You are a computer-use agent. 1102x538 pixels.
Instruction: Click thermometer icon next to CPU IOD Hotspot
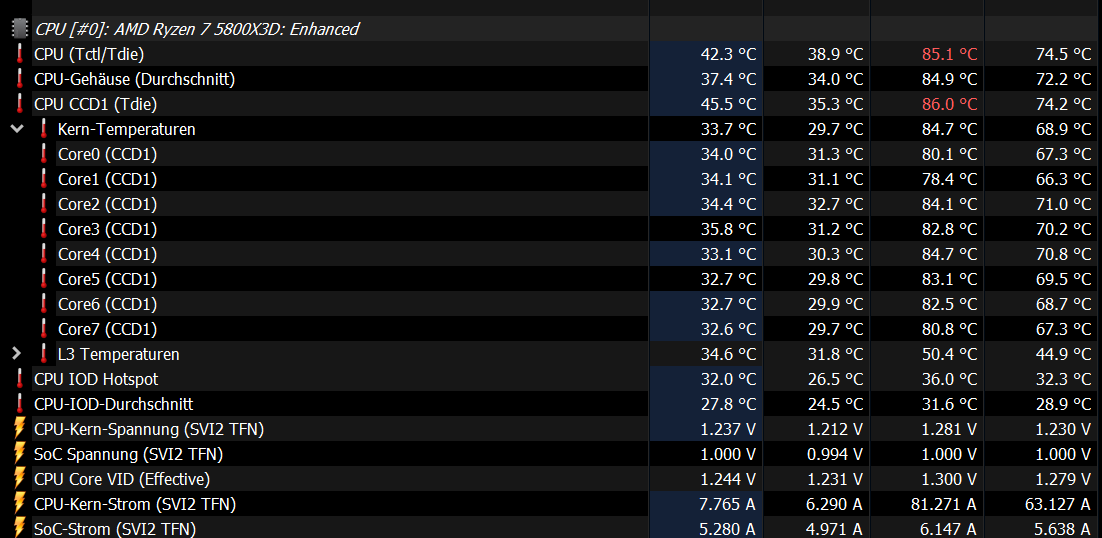20,379
